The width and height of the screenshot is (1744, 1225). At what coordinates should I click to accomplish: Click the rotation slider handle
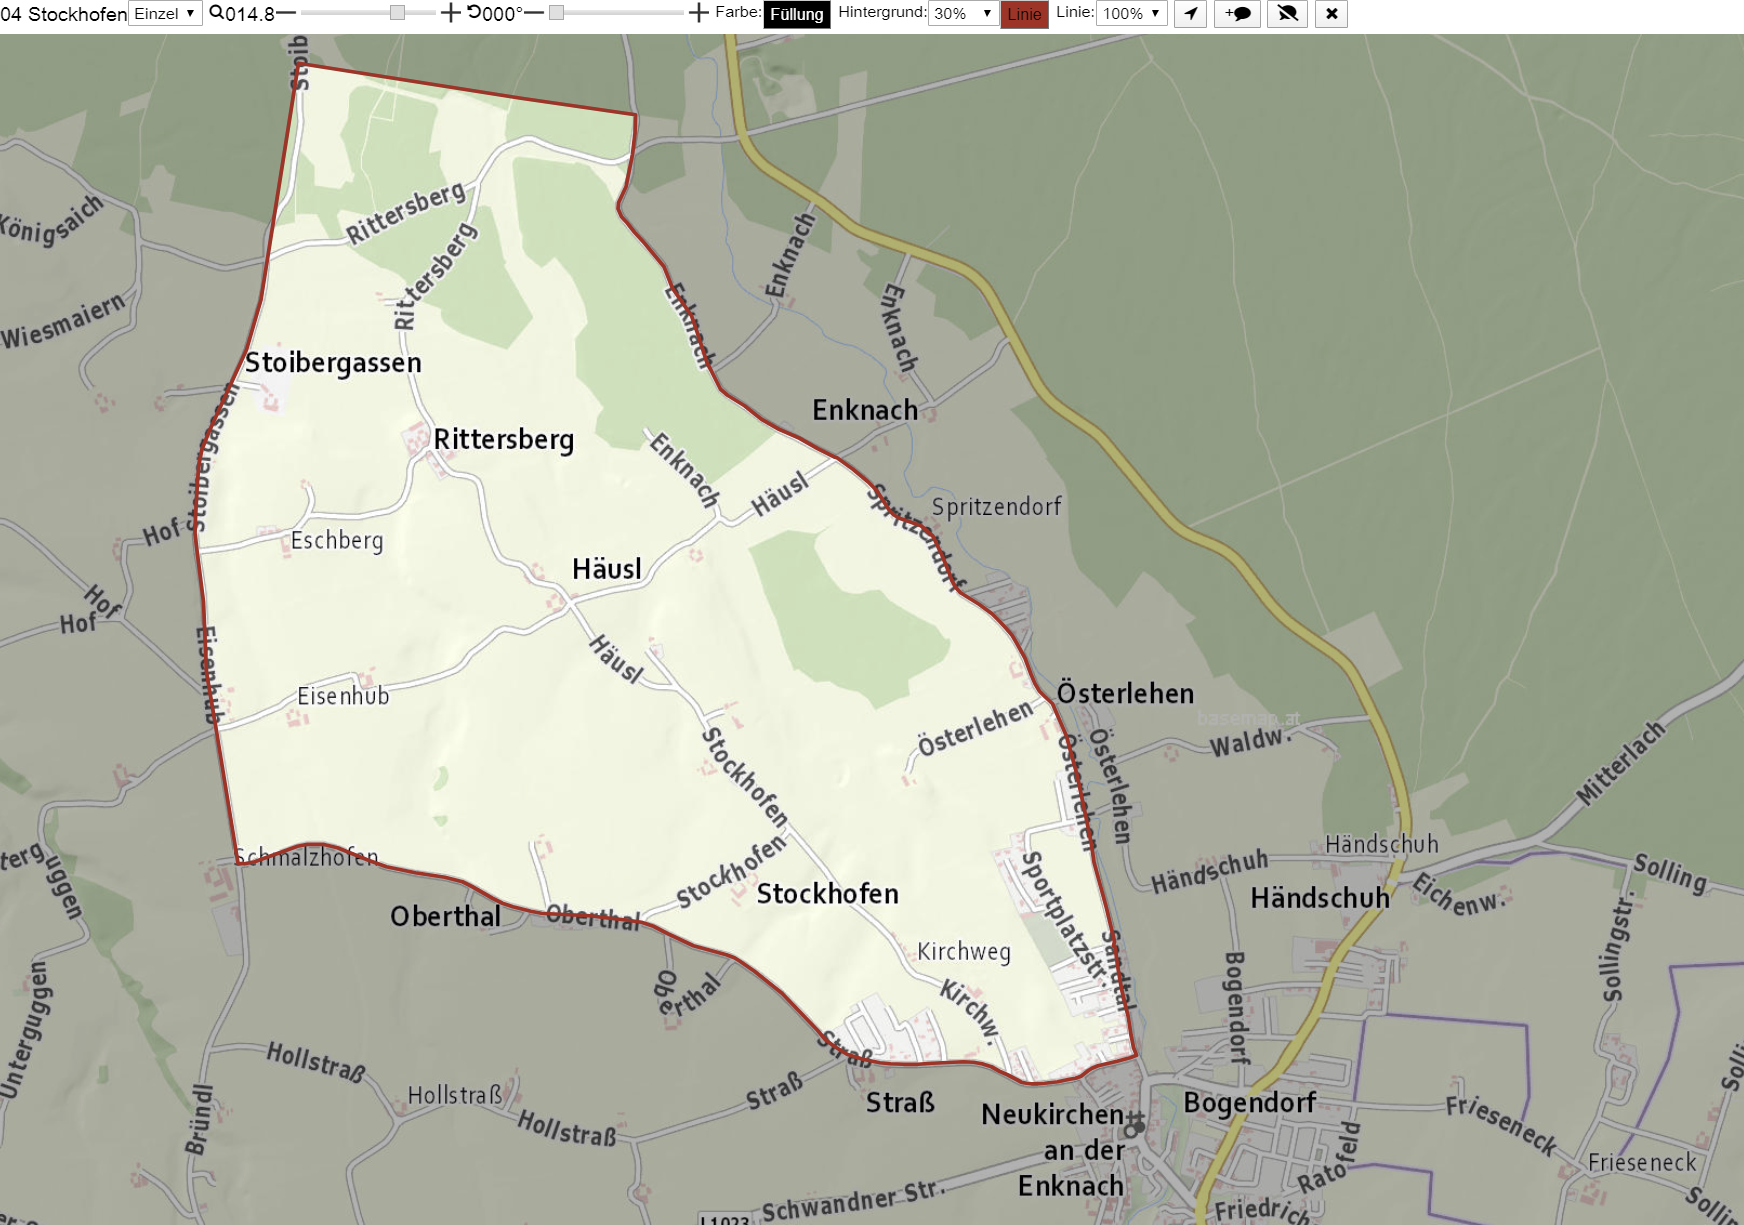point(557,13)
